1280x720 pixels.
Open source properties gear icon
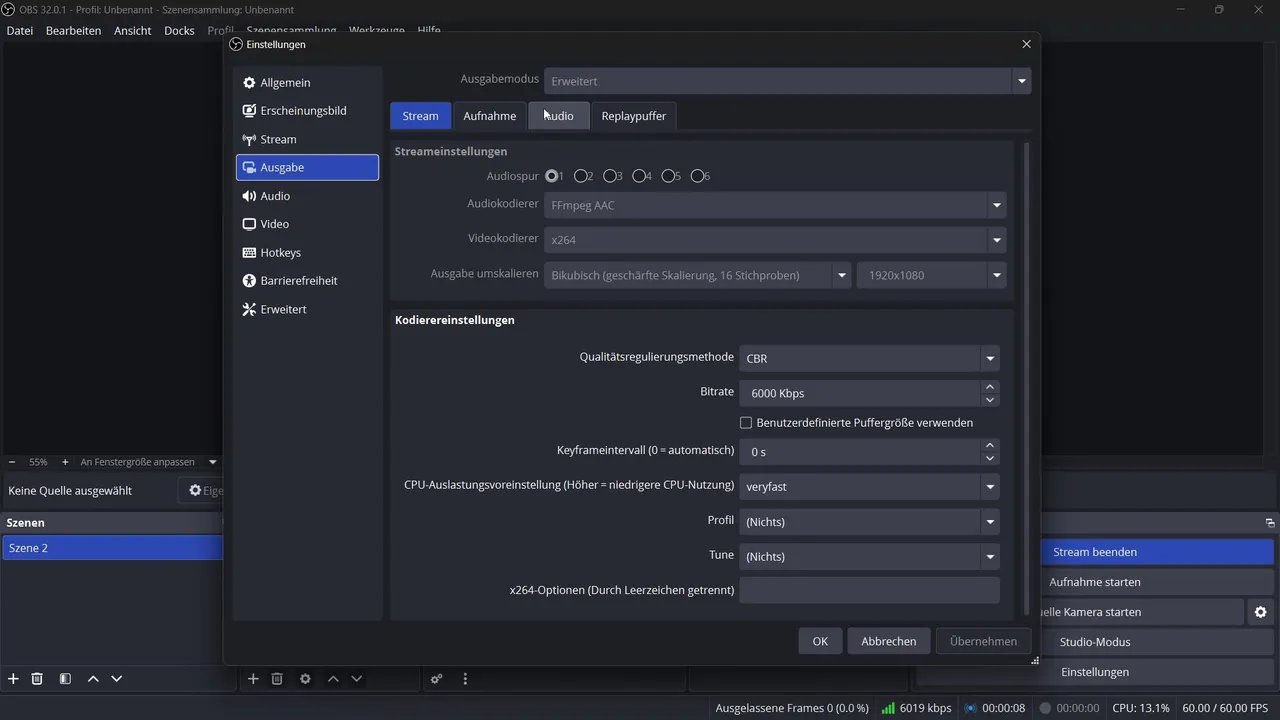coord(305,679)
